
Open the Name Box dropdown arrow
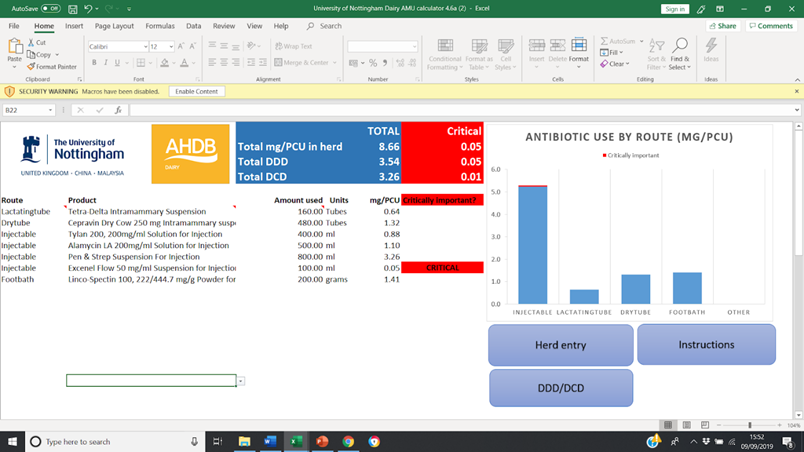point(51,110)
